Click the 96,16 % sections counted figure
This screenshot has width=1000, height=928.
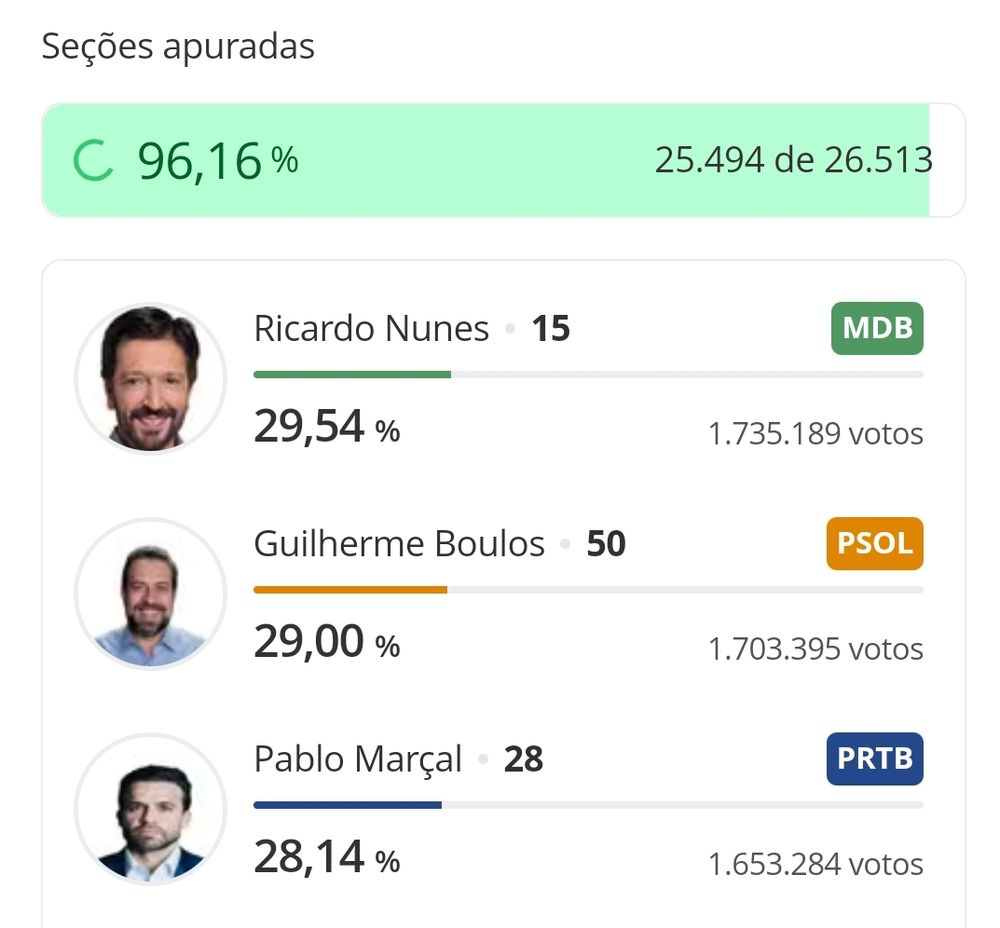point(217,160)
